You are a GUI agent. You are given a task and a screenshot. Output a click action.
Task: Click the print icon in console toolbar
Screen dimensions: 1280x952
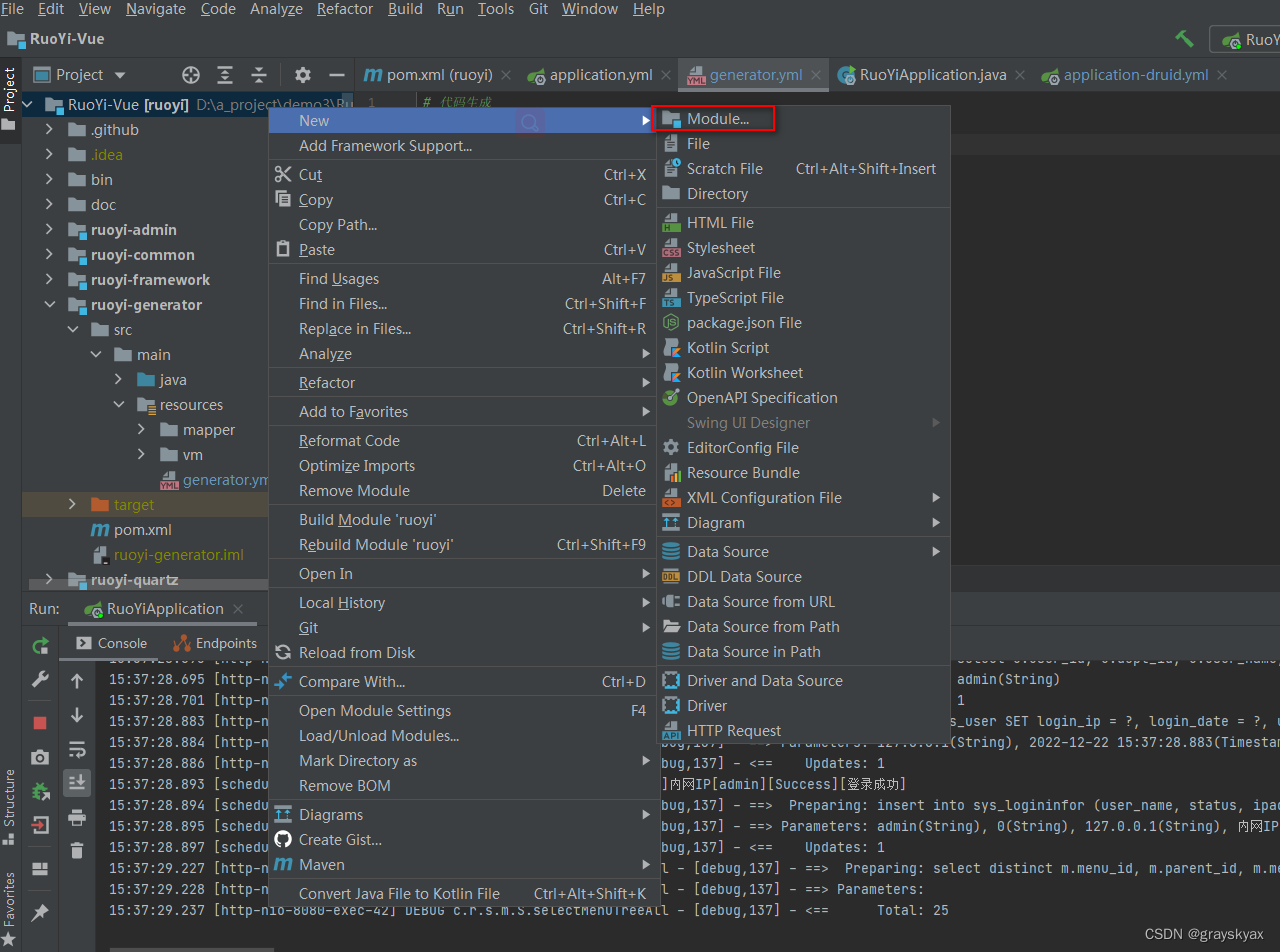(77, 817)
